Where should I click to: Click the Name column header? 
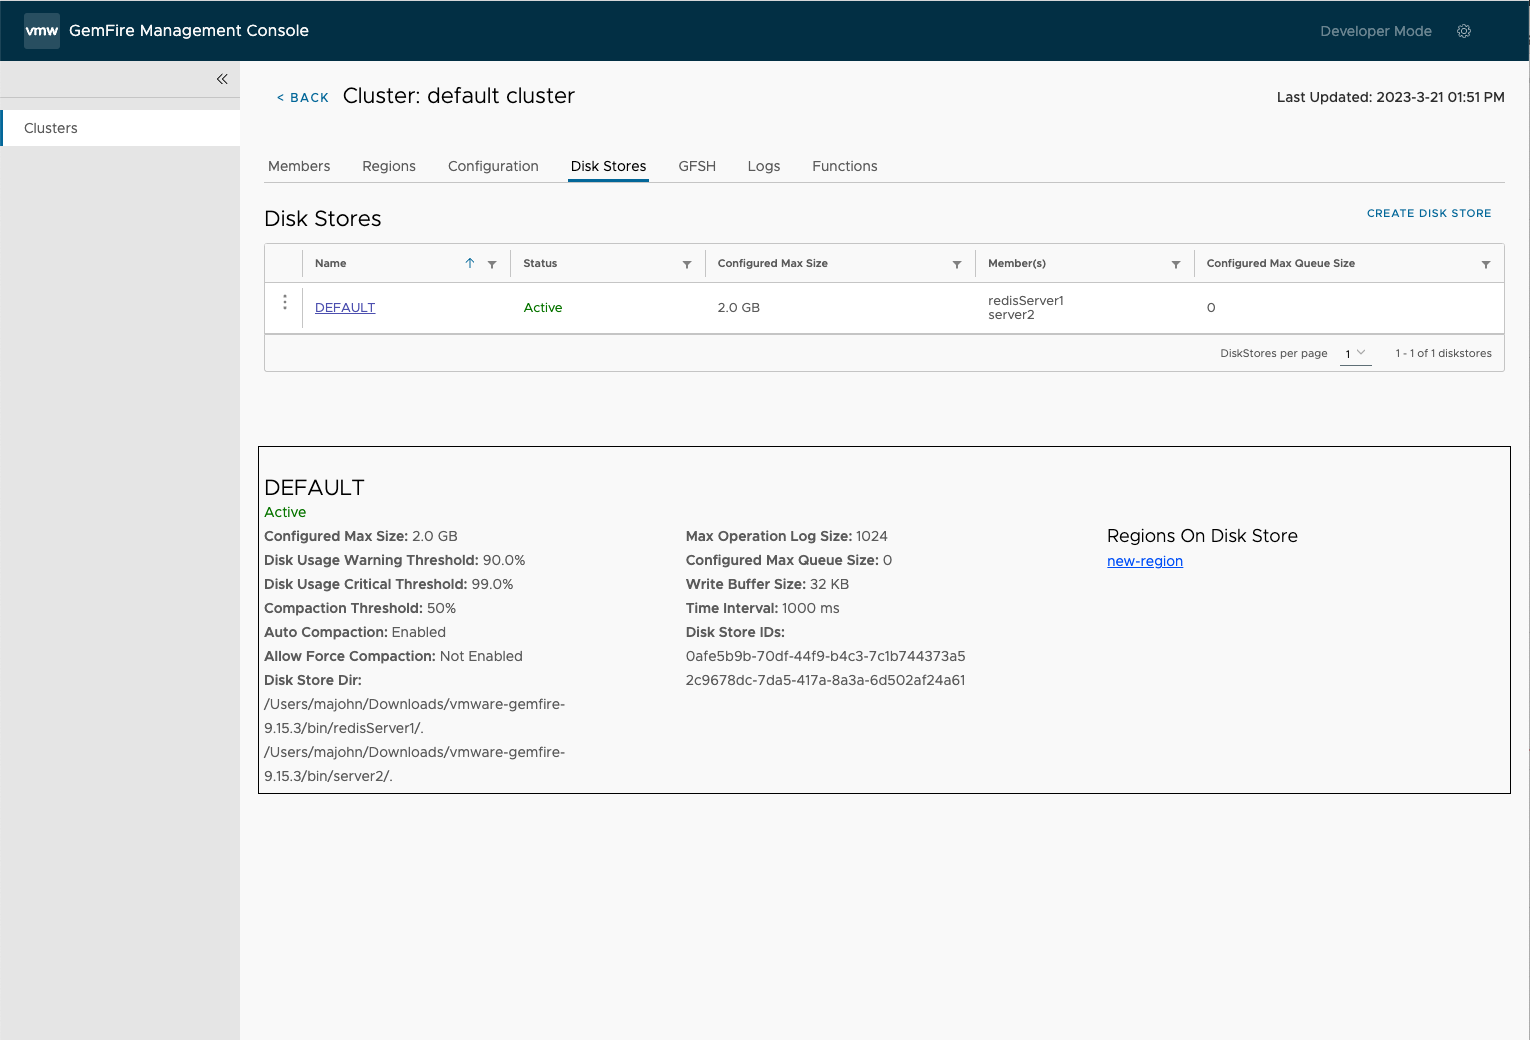[331, 263]
